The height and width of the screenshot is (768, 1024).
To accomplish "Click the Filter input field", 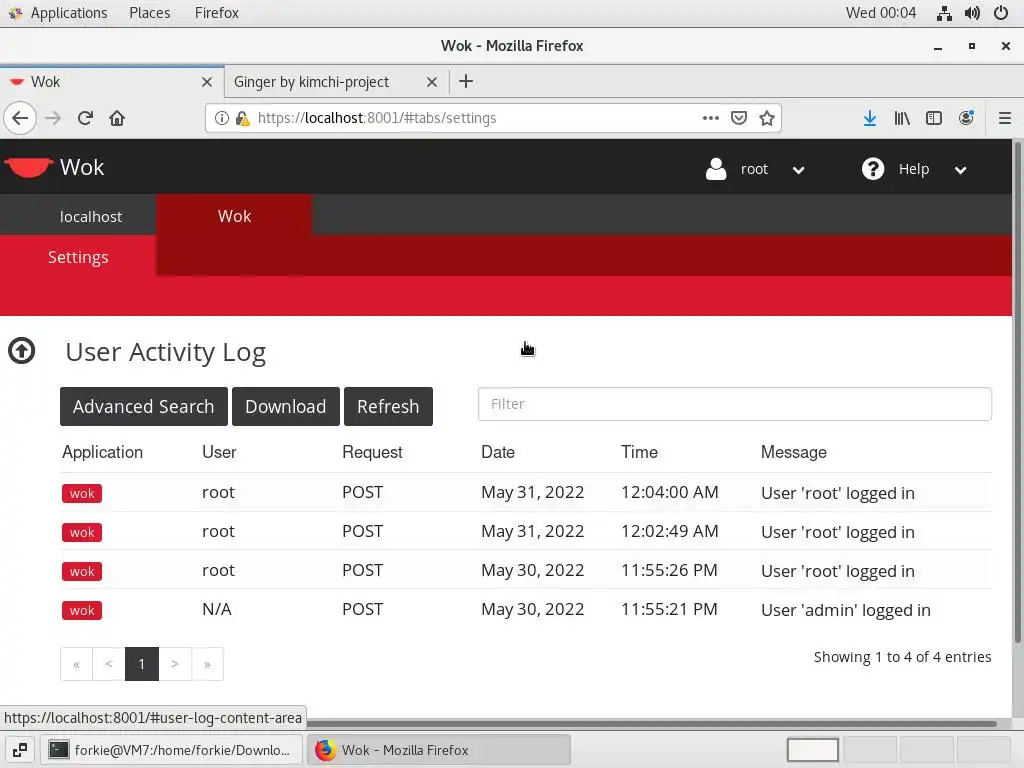I will pyautogui.click(x=735, y=404).
